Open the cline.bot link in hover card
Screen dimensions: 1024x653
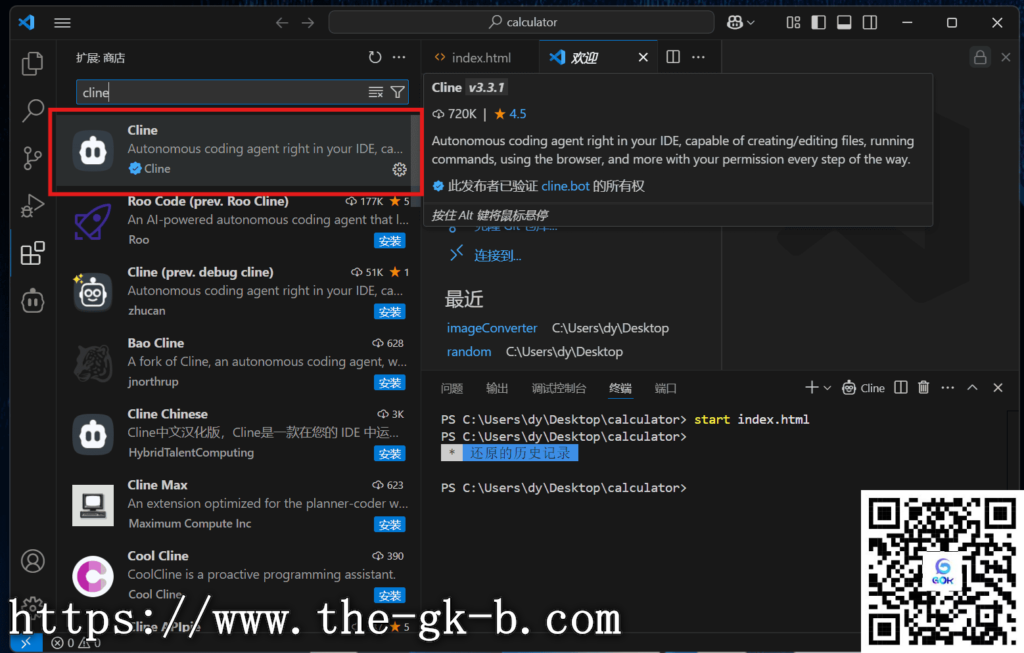coord(566,186)
